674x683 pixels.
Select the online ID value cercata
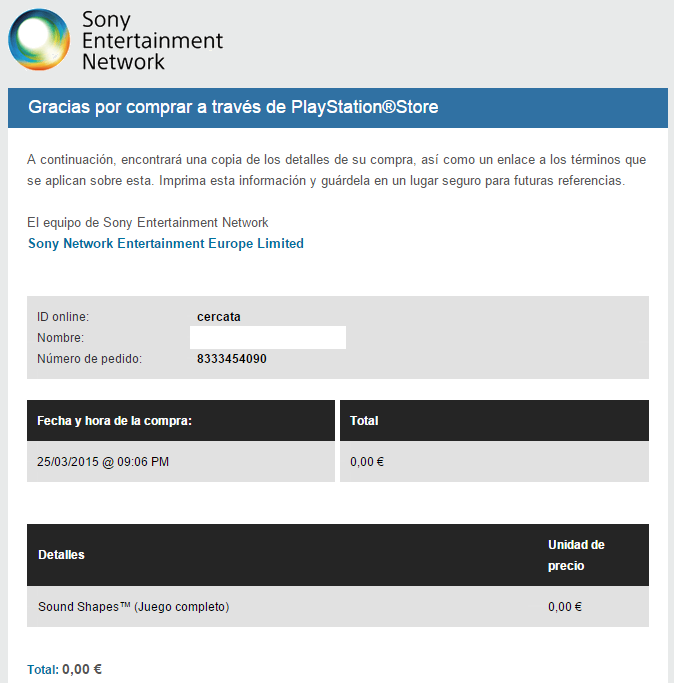[x=219, y=317]
